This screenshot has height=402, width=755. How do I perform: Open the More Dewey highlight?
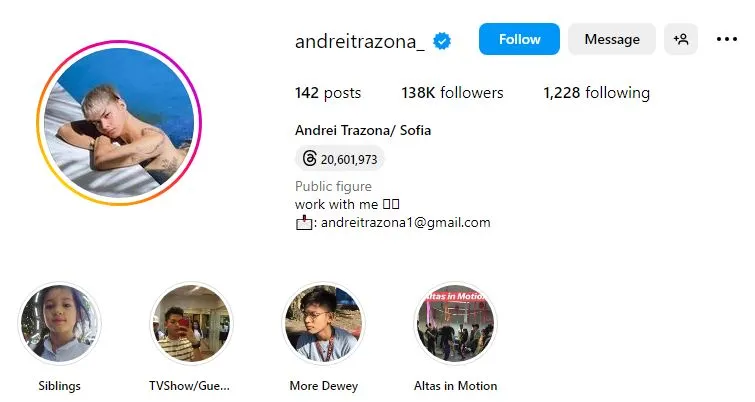click(323, 323)
